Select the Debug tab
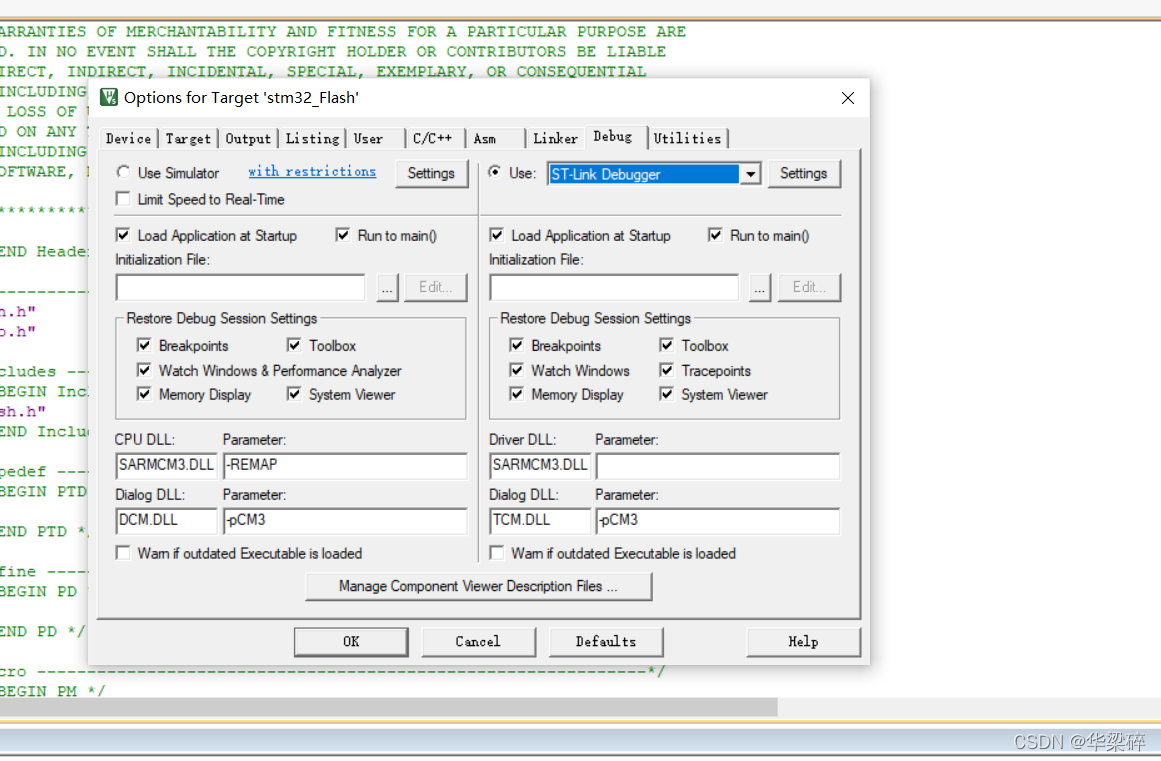 (x=613, y=136)
